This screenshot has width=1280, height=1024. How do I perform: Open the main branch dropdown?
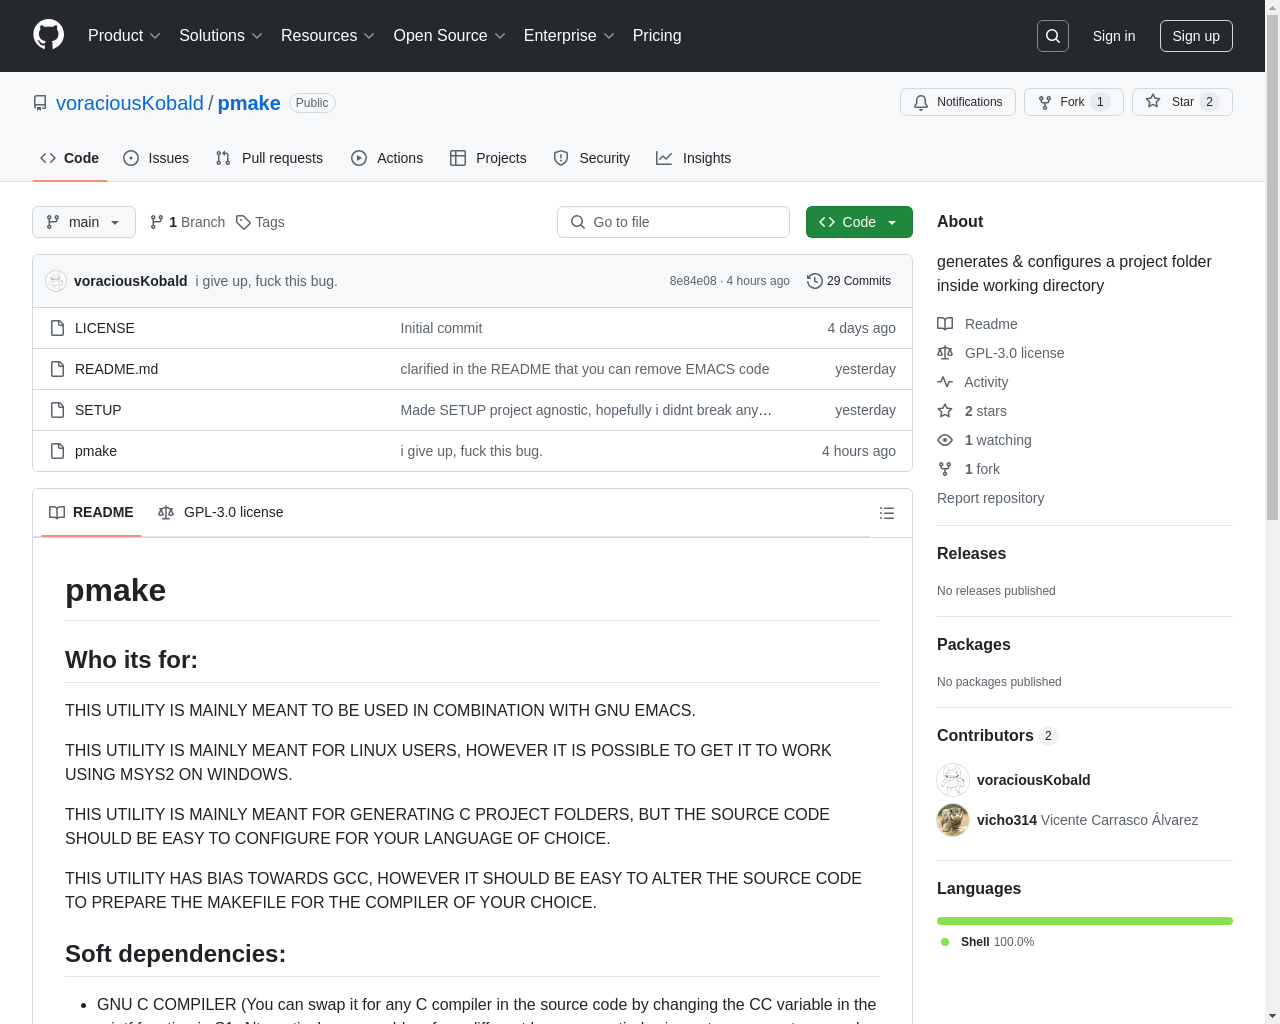point(84,222)
